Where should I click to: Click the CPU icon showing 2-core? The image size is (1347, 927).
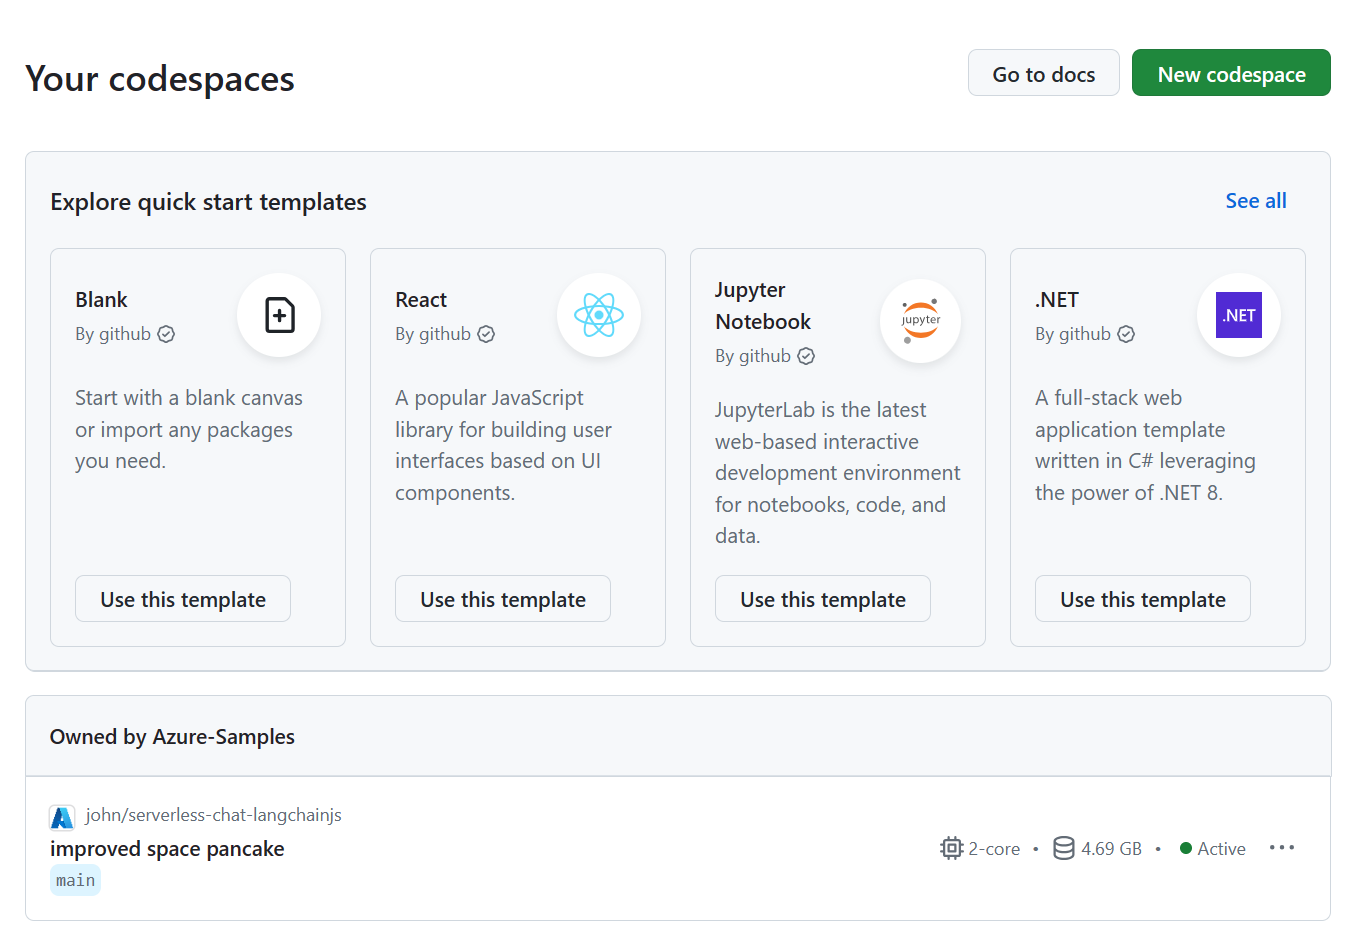951,848
